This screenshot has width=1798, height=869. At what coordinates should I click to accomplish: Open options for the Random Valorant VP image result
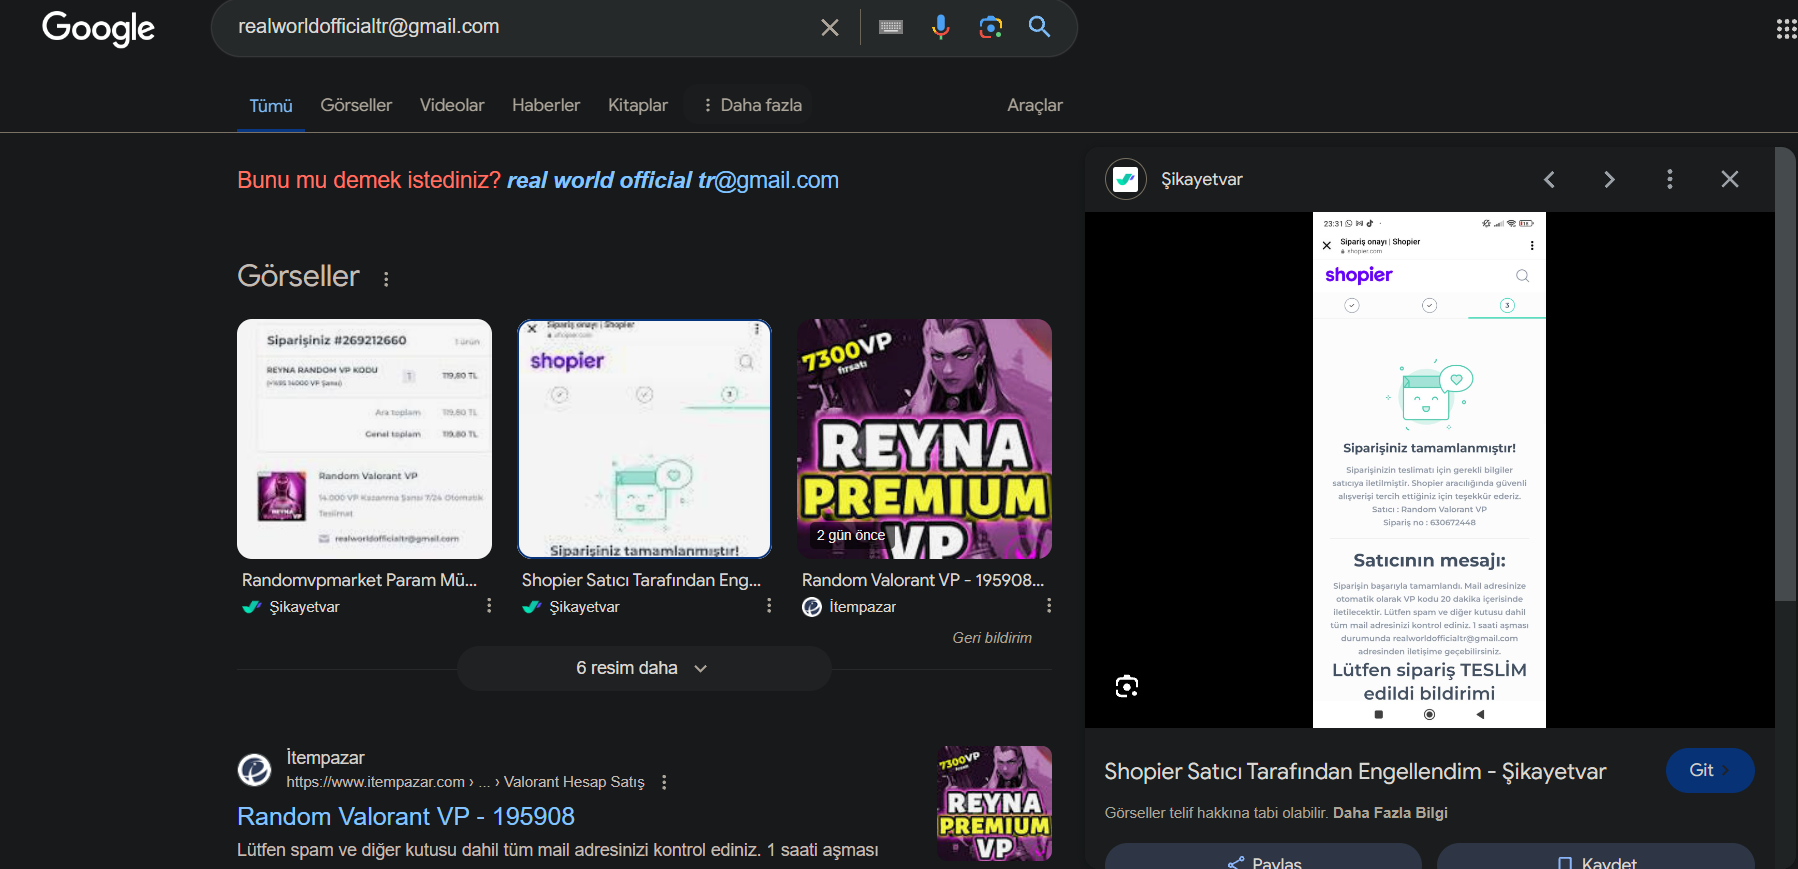click(x=1049, y=606)
